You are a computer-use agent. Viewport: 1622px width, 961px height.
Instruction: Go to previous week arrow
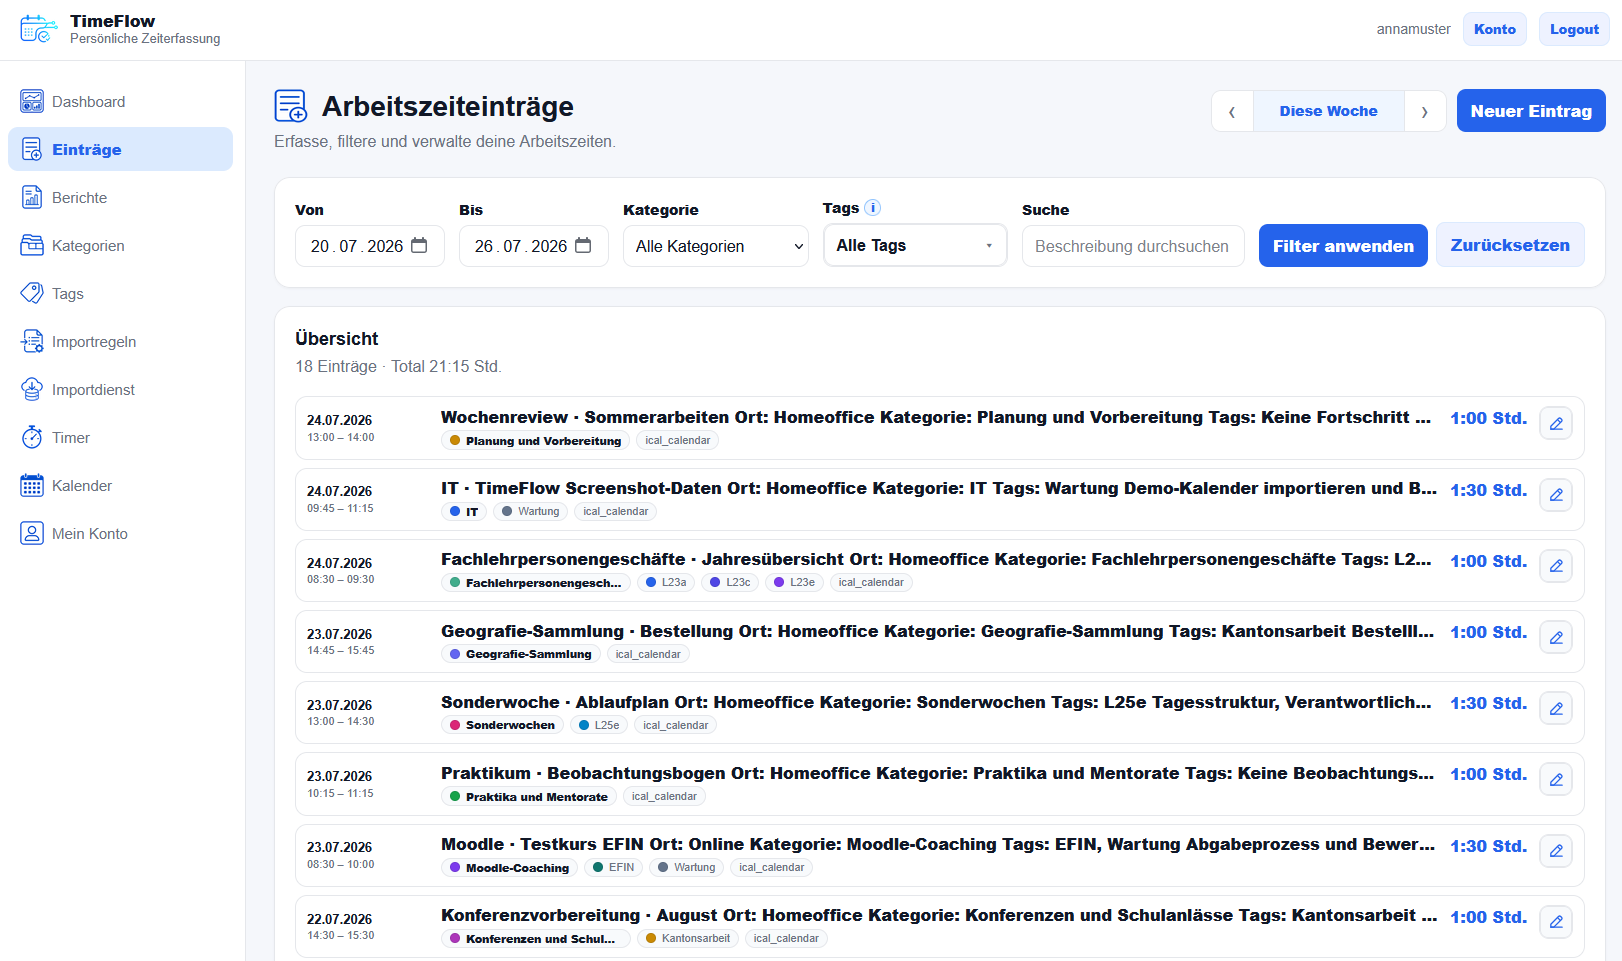1232,111
